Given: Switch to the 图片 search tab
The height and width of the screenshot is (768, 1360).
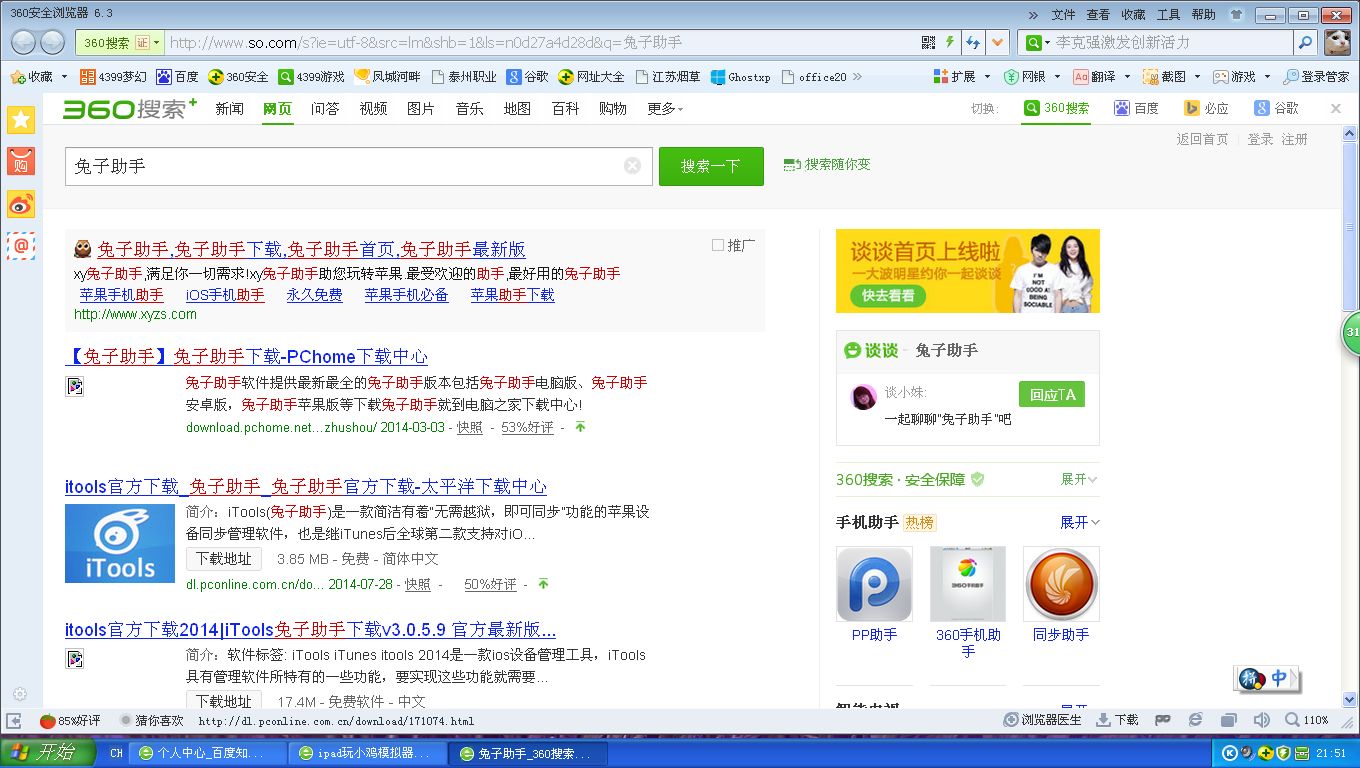Looking at the screenshot, I should [x=421, y=109].
